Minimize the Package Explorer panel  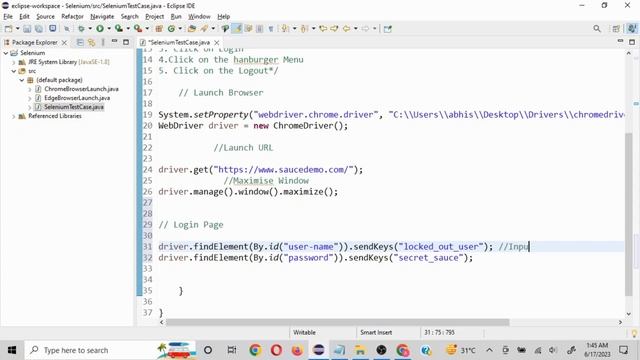[x=114, y=42]
